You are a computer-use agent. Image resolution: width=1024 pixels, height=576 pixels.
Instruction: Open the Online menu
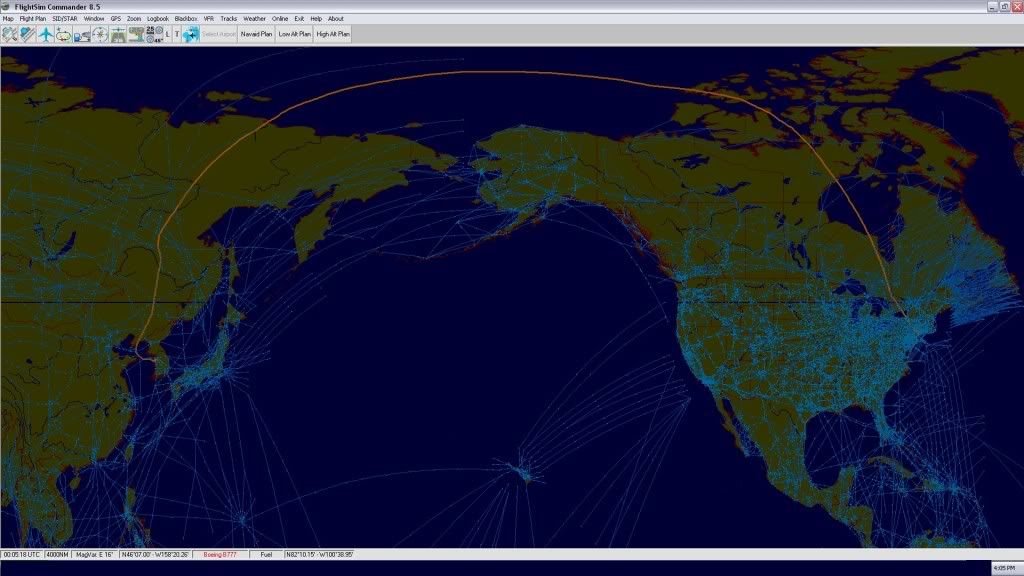(x=280, y=19)
